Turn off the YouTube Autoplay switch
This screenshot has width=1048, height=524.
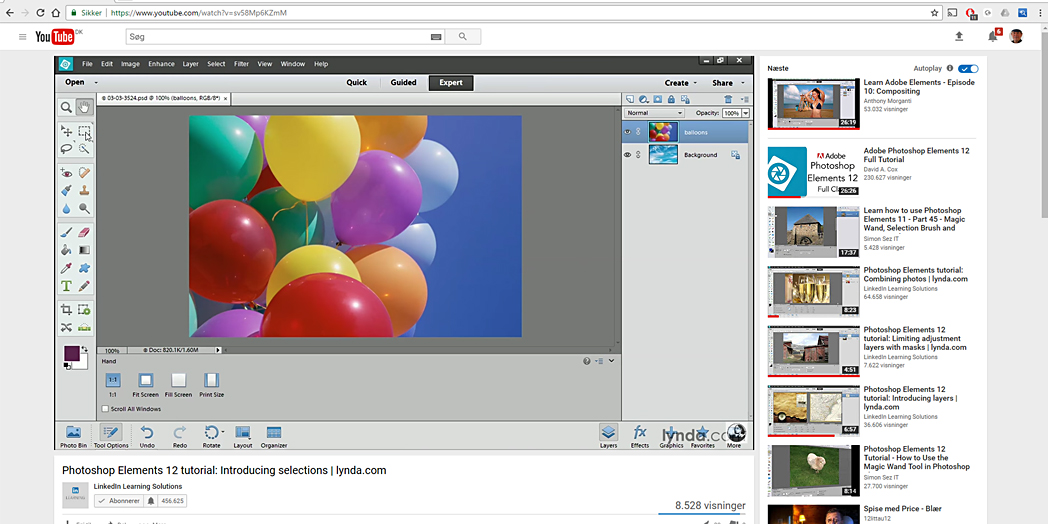[x=967, y=68]
